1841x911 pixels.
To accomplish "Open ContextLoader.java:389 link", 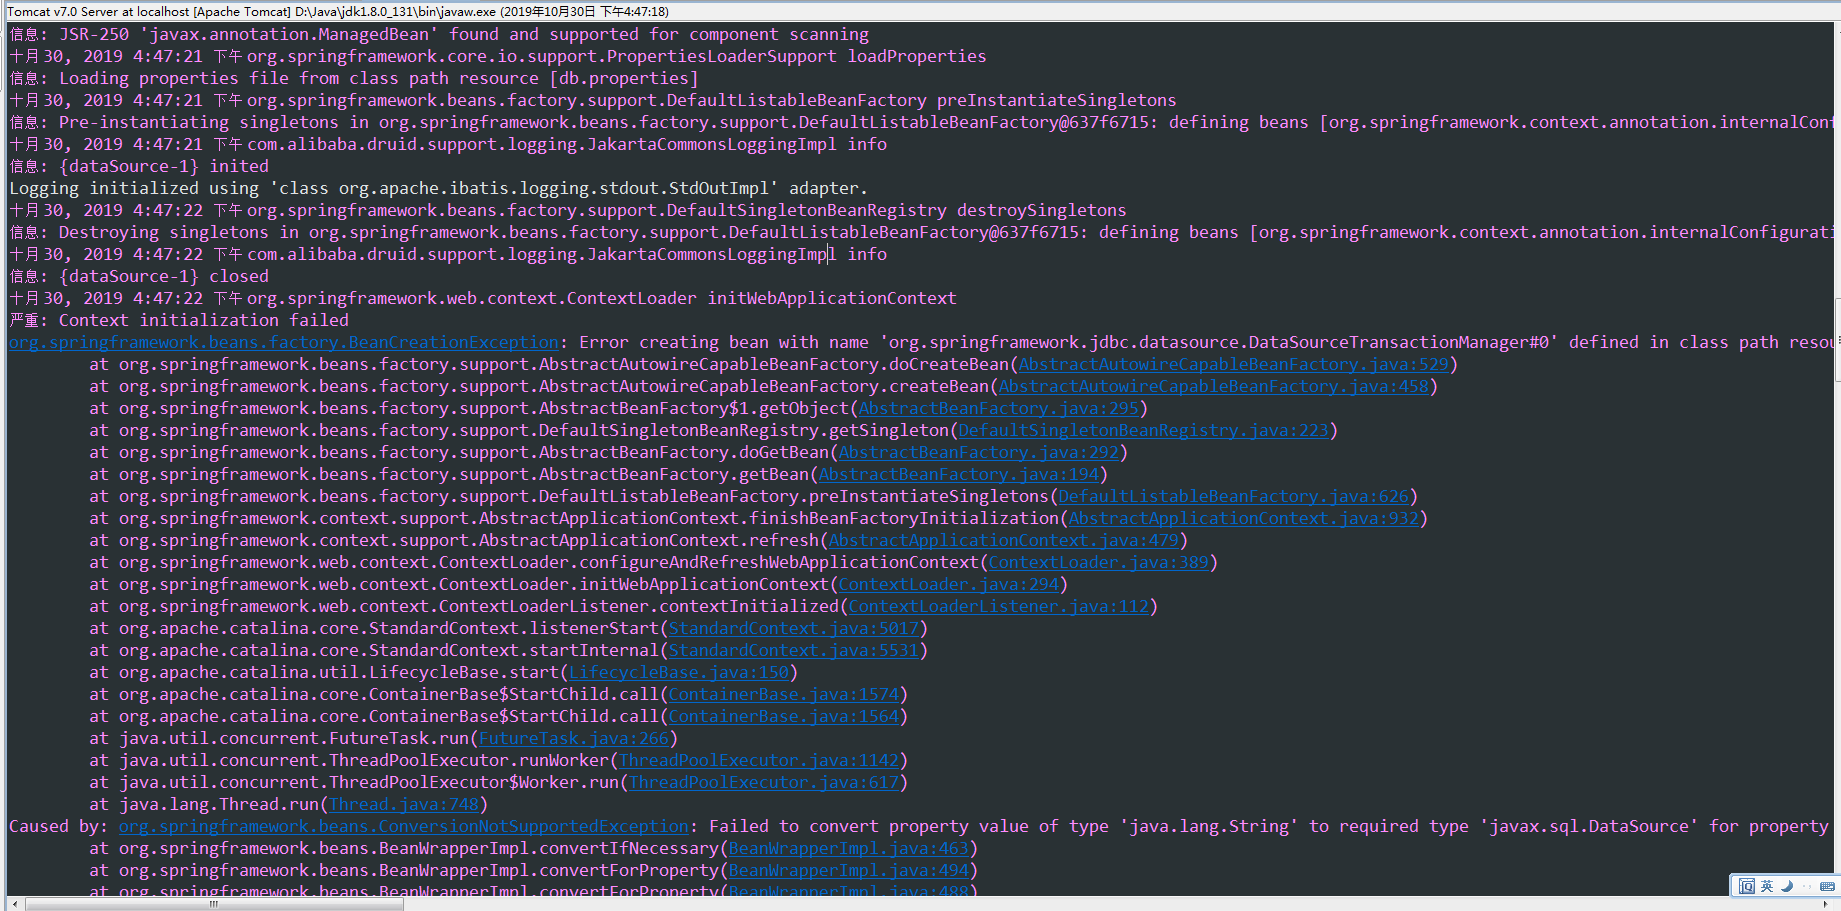I will pyautogui.click(x=1097, y=562).
